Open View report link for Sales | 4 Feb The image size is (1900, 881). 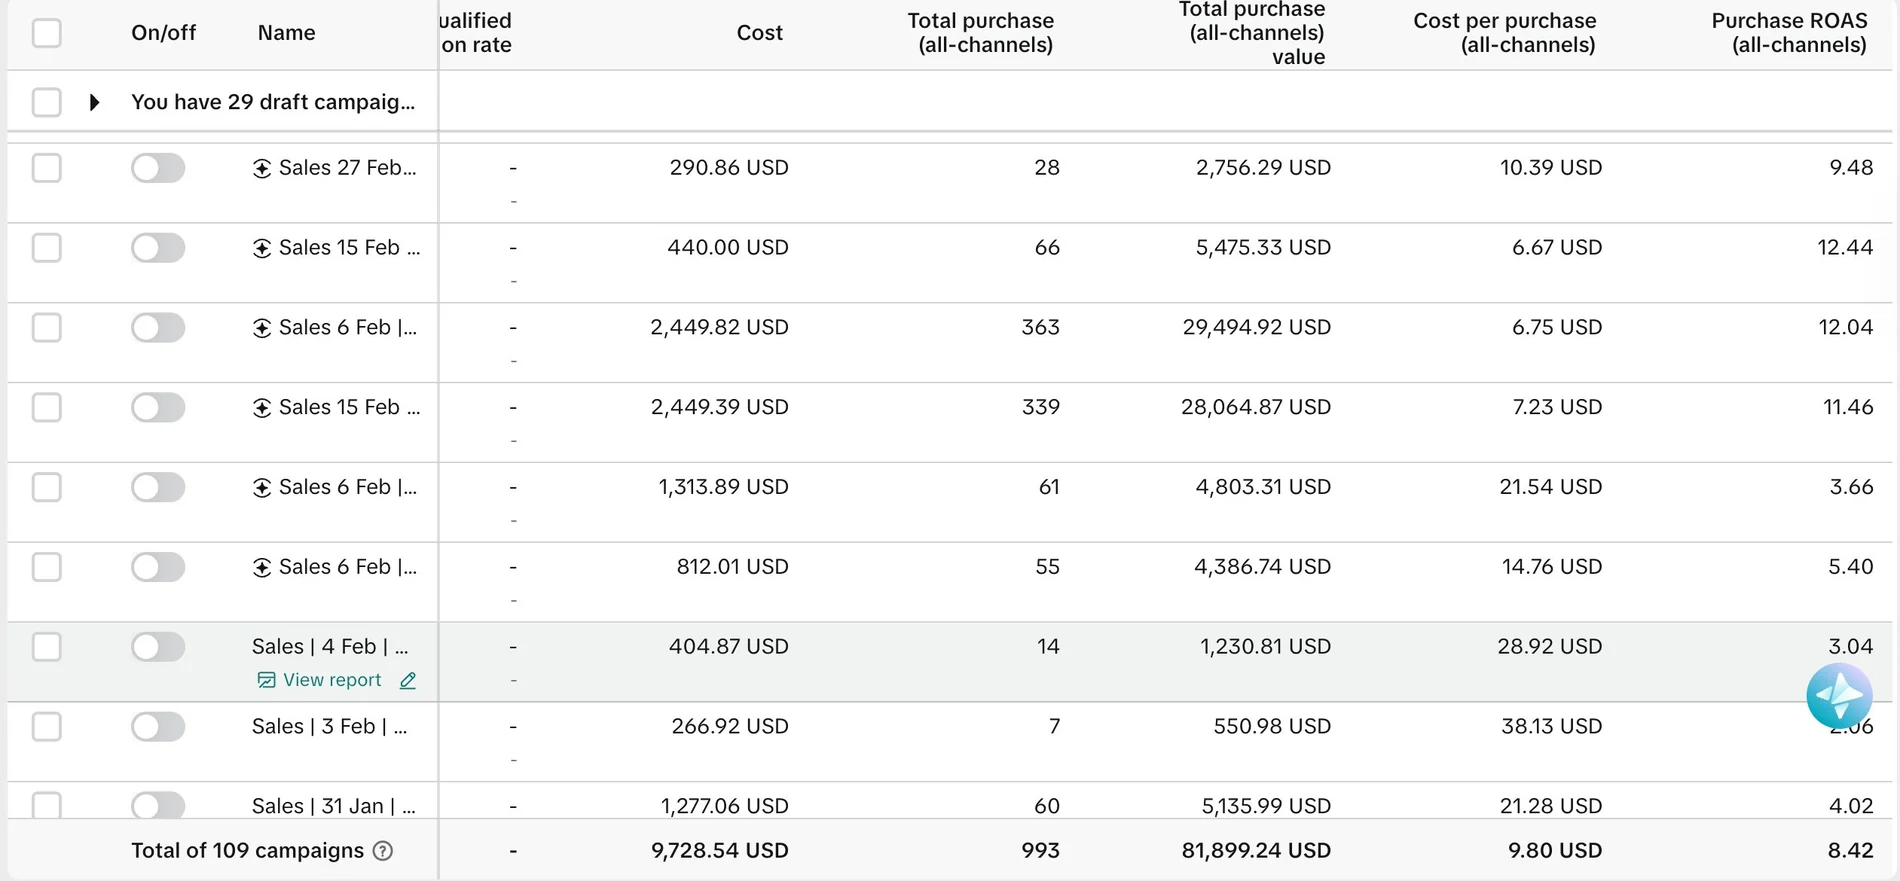tap(332, 680)
